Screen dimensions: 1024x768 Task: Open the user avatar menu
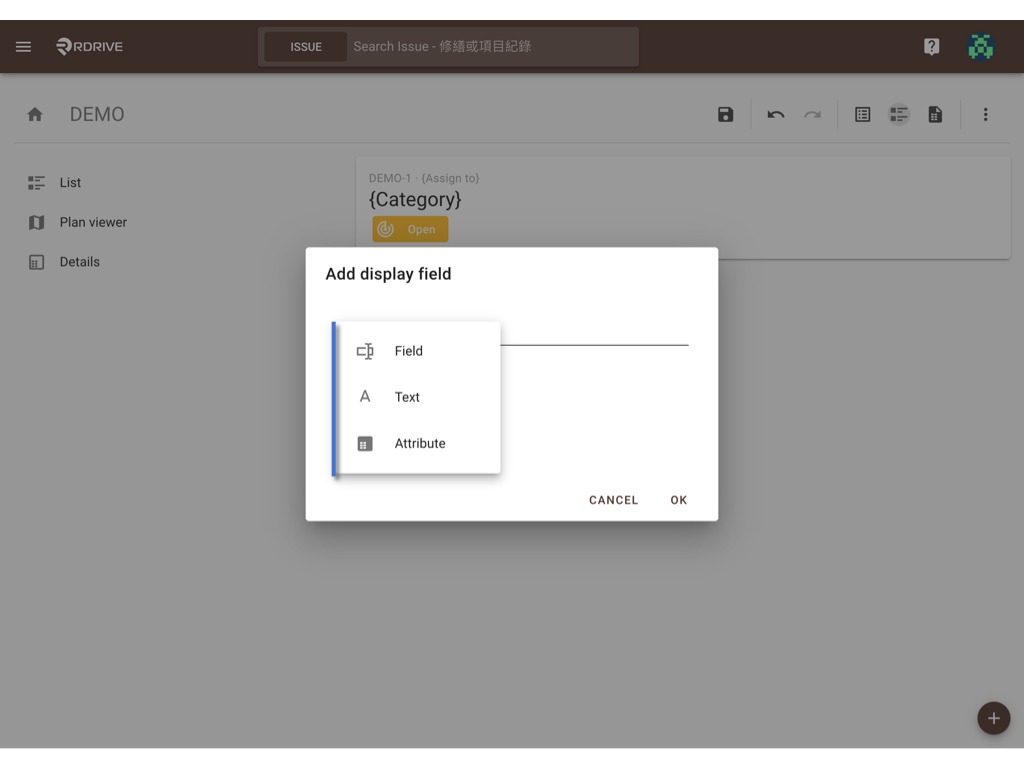tap(980, 46)
